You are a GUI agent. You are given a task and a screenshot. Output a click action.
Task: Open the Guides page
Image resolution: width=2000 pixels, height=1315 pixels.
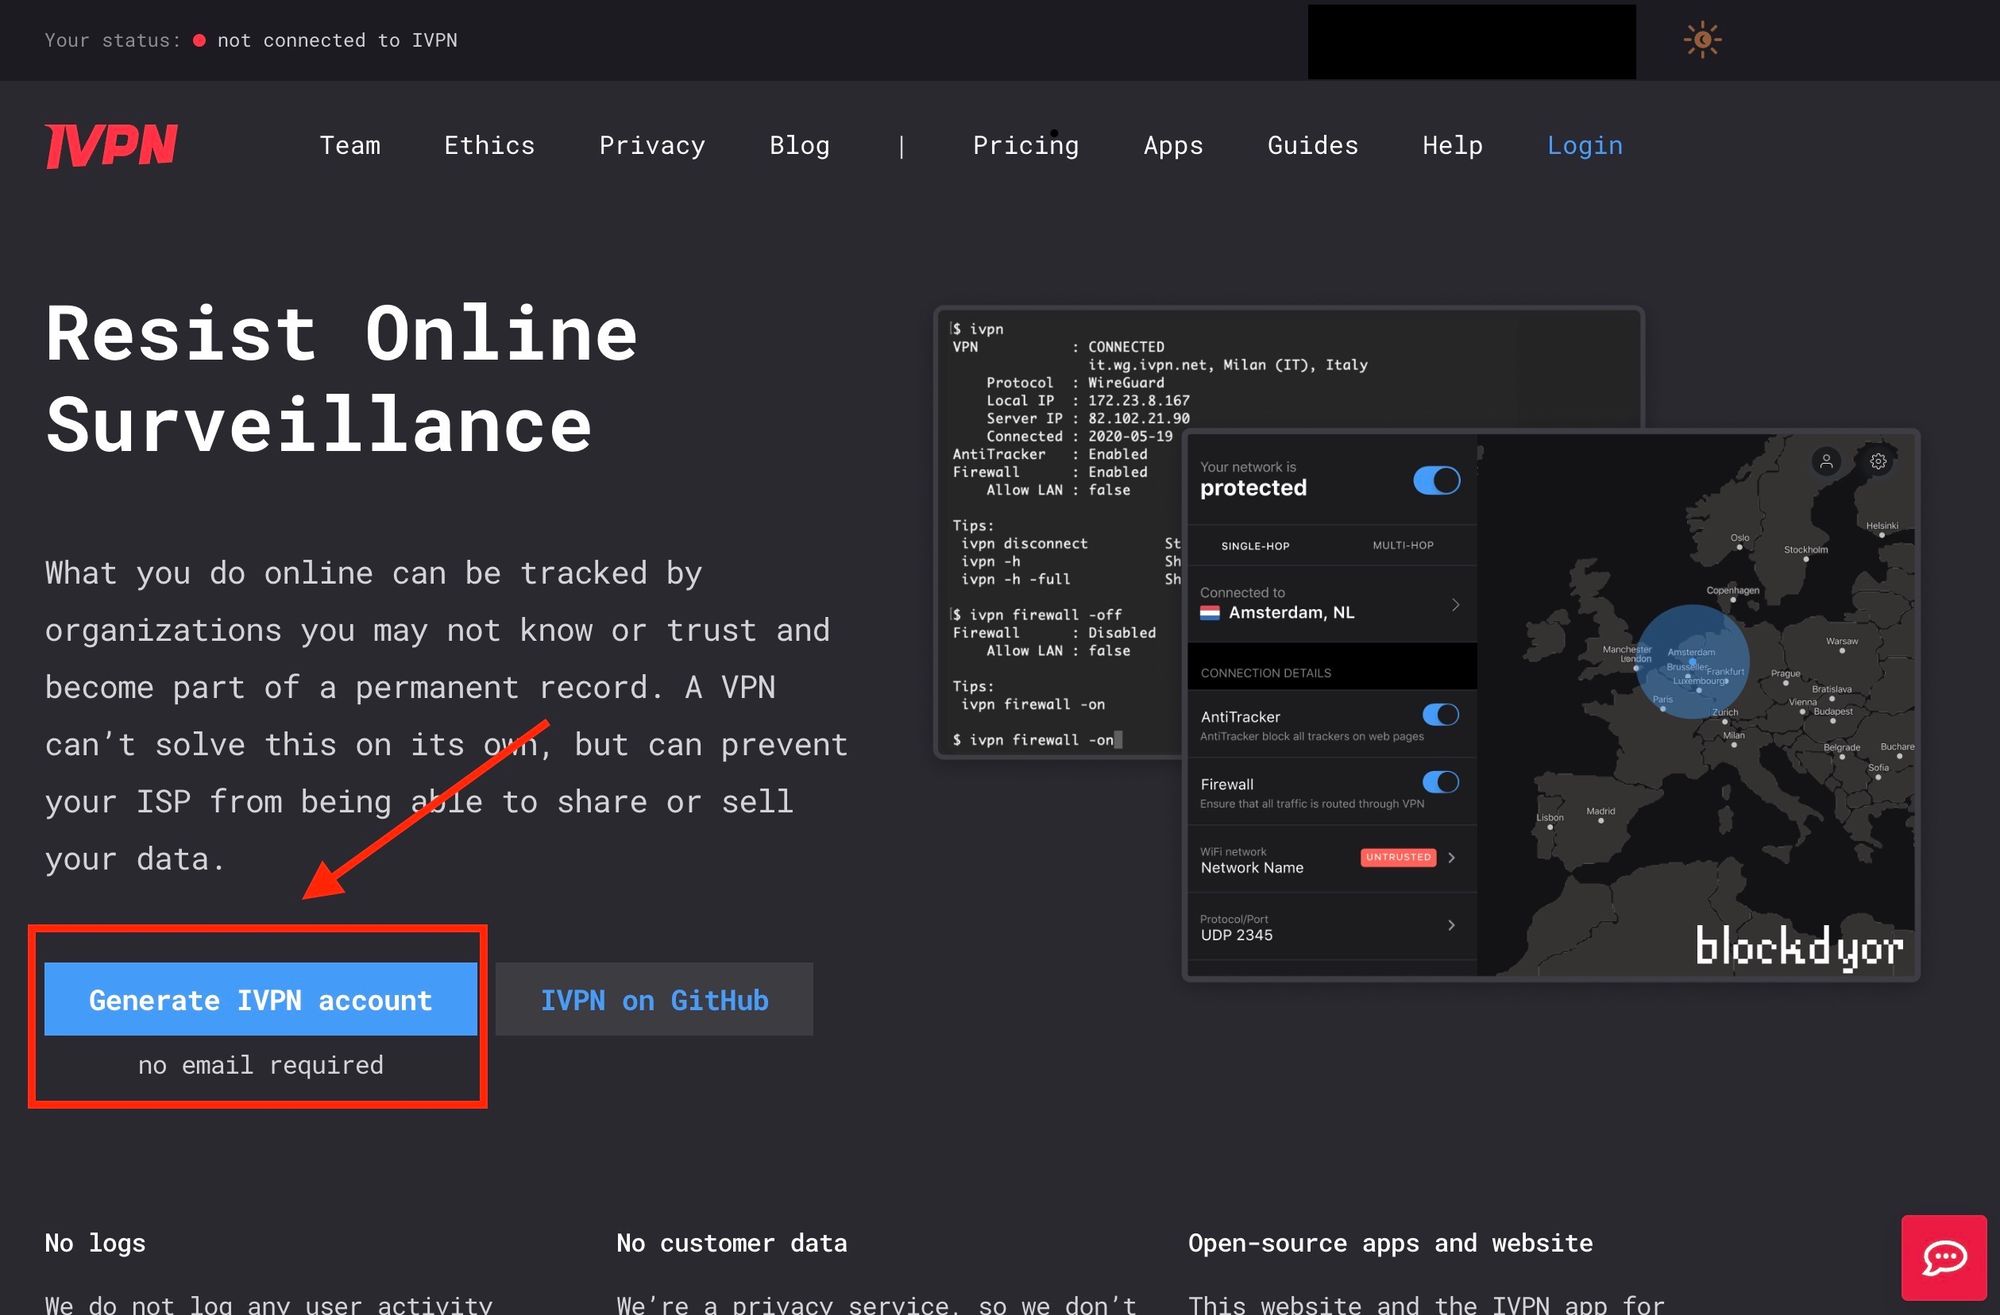pyautogui.click(x=1313, y=146)
